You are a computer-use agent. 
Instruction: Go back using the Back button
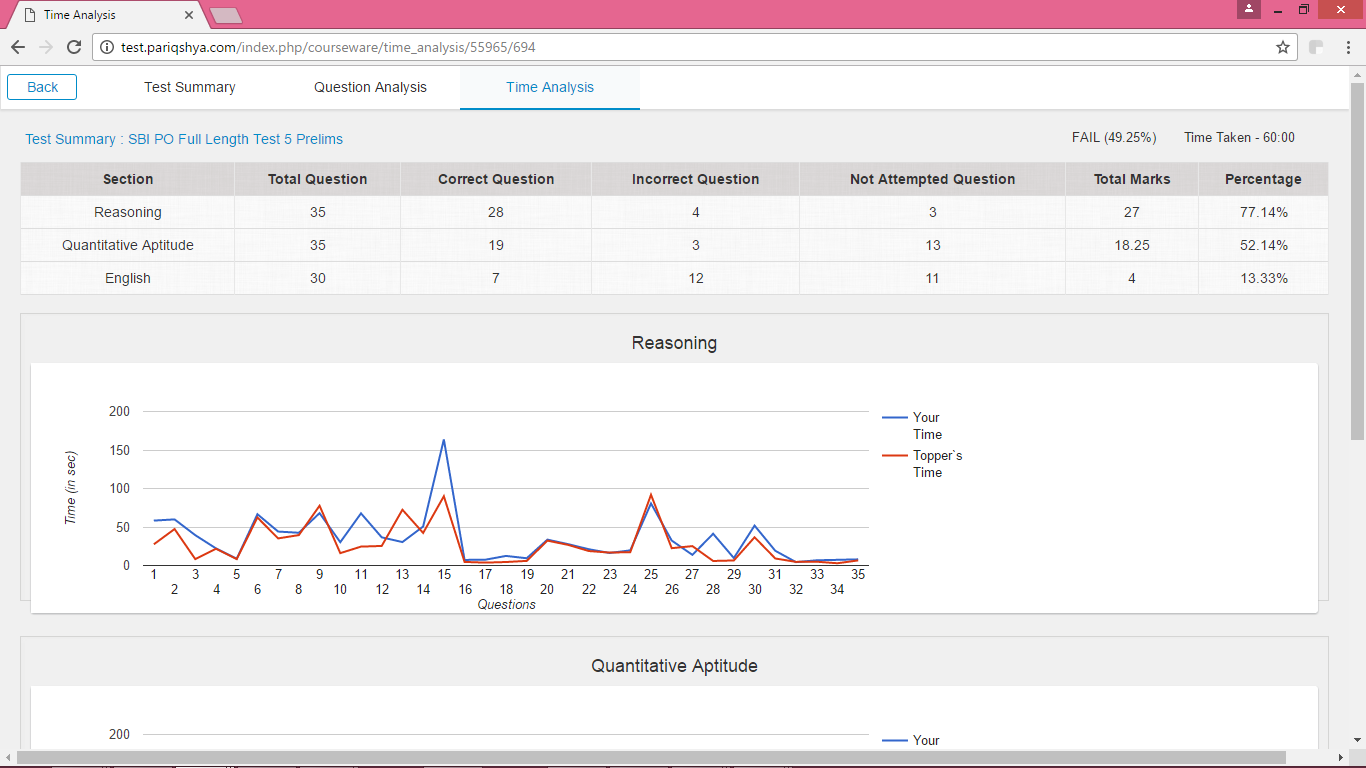[x=42, y=87]
